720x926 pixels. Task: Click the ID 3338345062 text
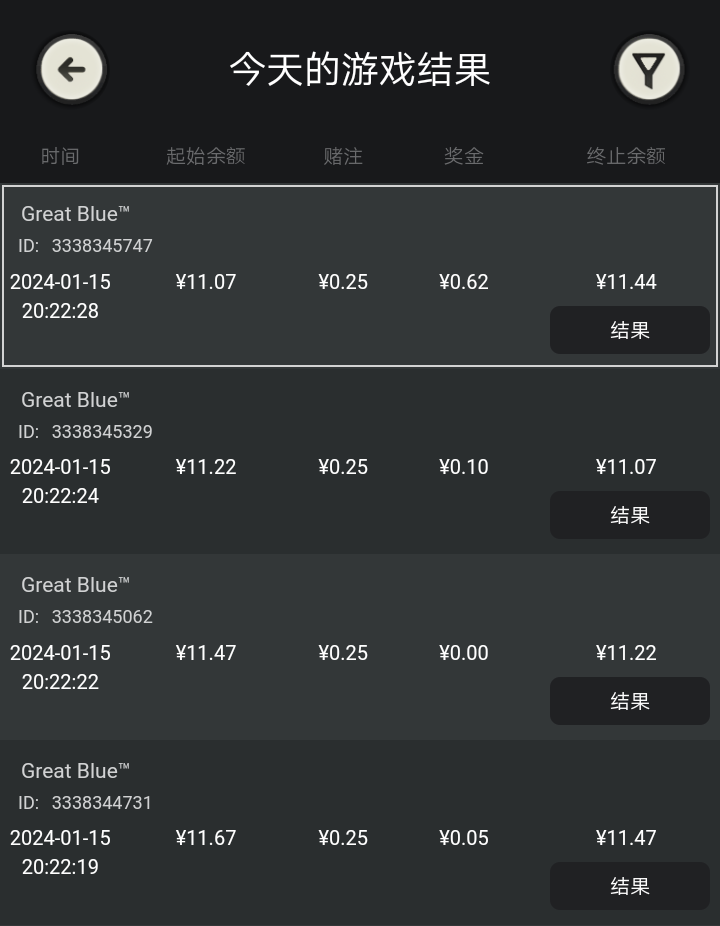coord(86,617)
